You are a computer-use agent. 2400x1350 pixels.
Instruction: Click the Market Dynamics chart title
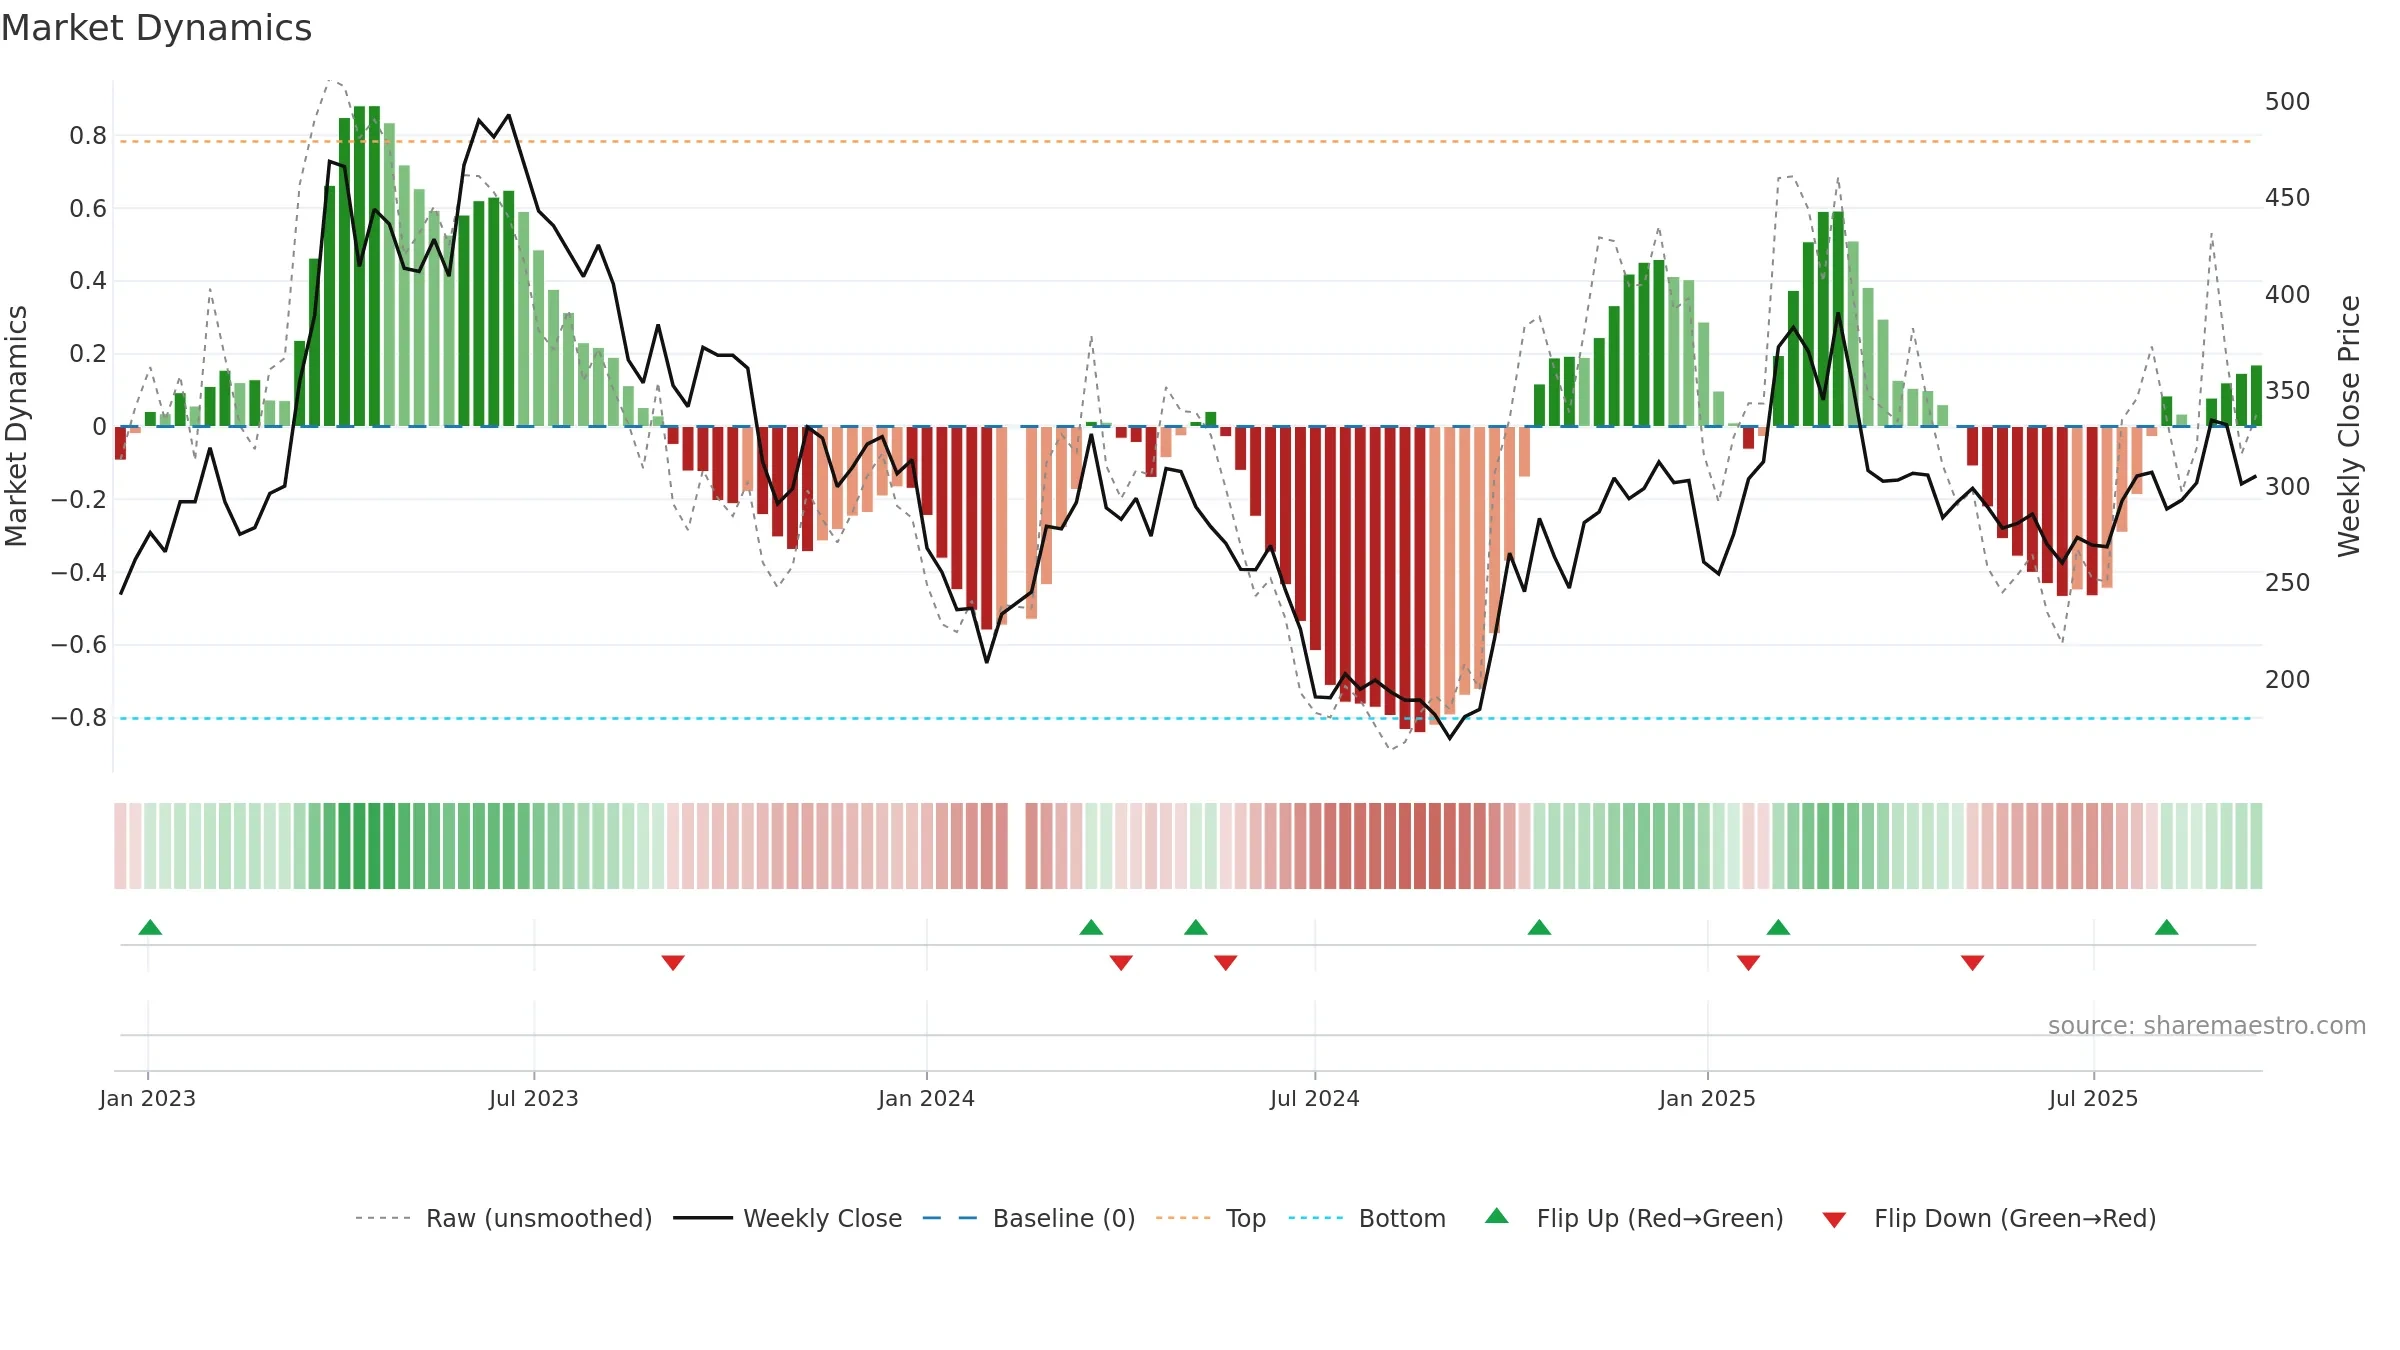156,28
